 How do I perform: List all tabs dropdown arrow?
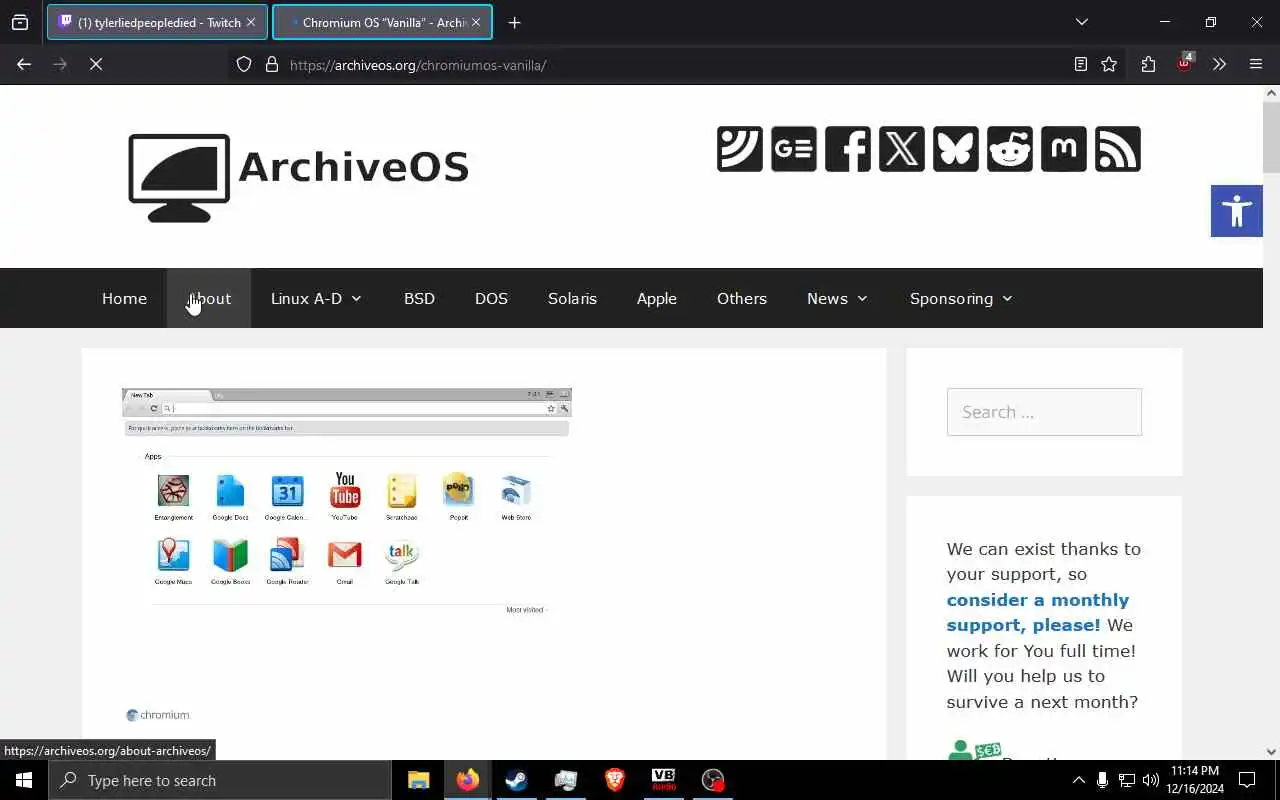[x=1082, y=22]
